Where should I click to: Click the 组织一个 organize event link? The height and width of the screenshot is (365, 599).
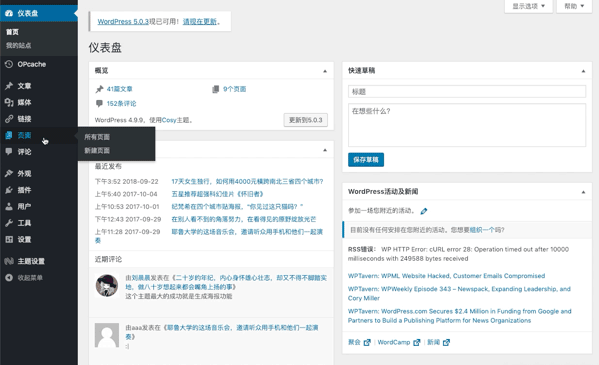482,230
